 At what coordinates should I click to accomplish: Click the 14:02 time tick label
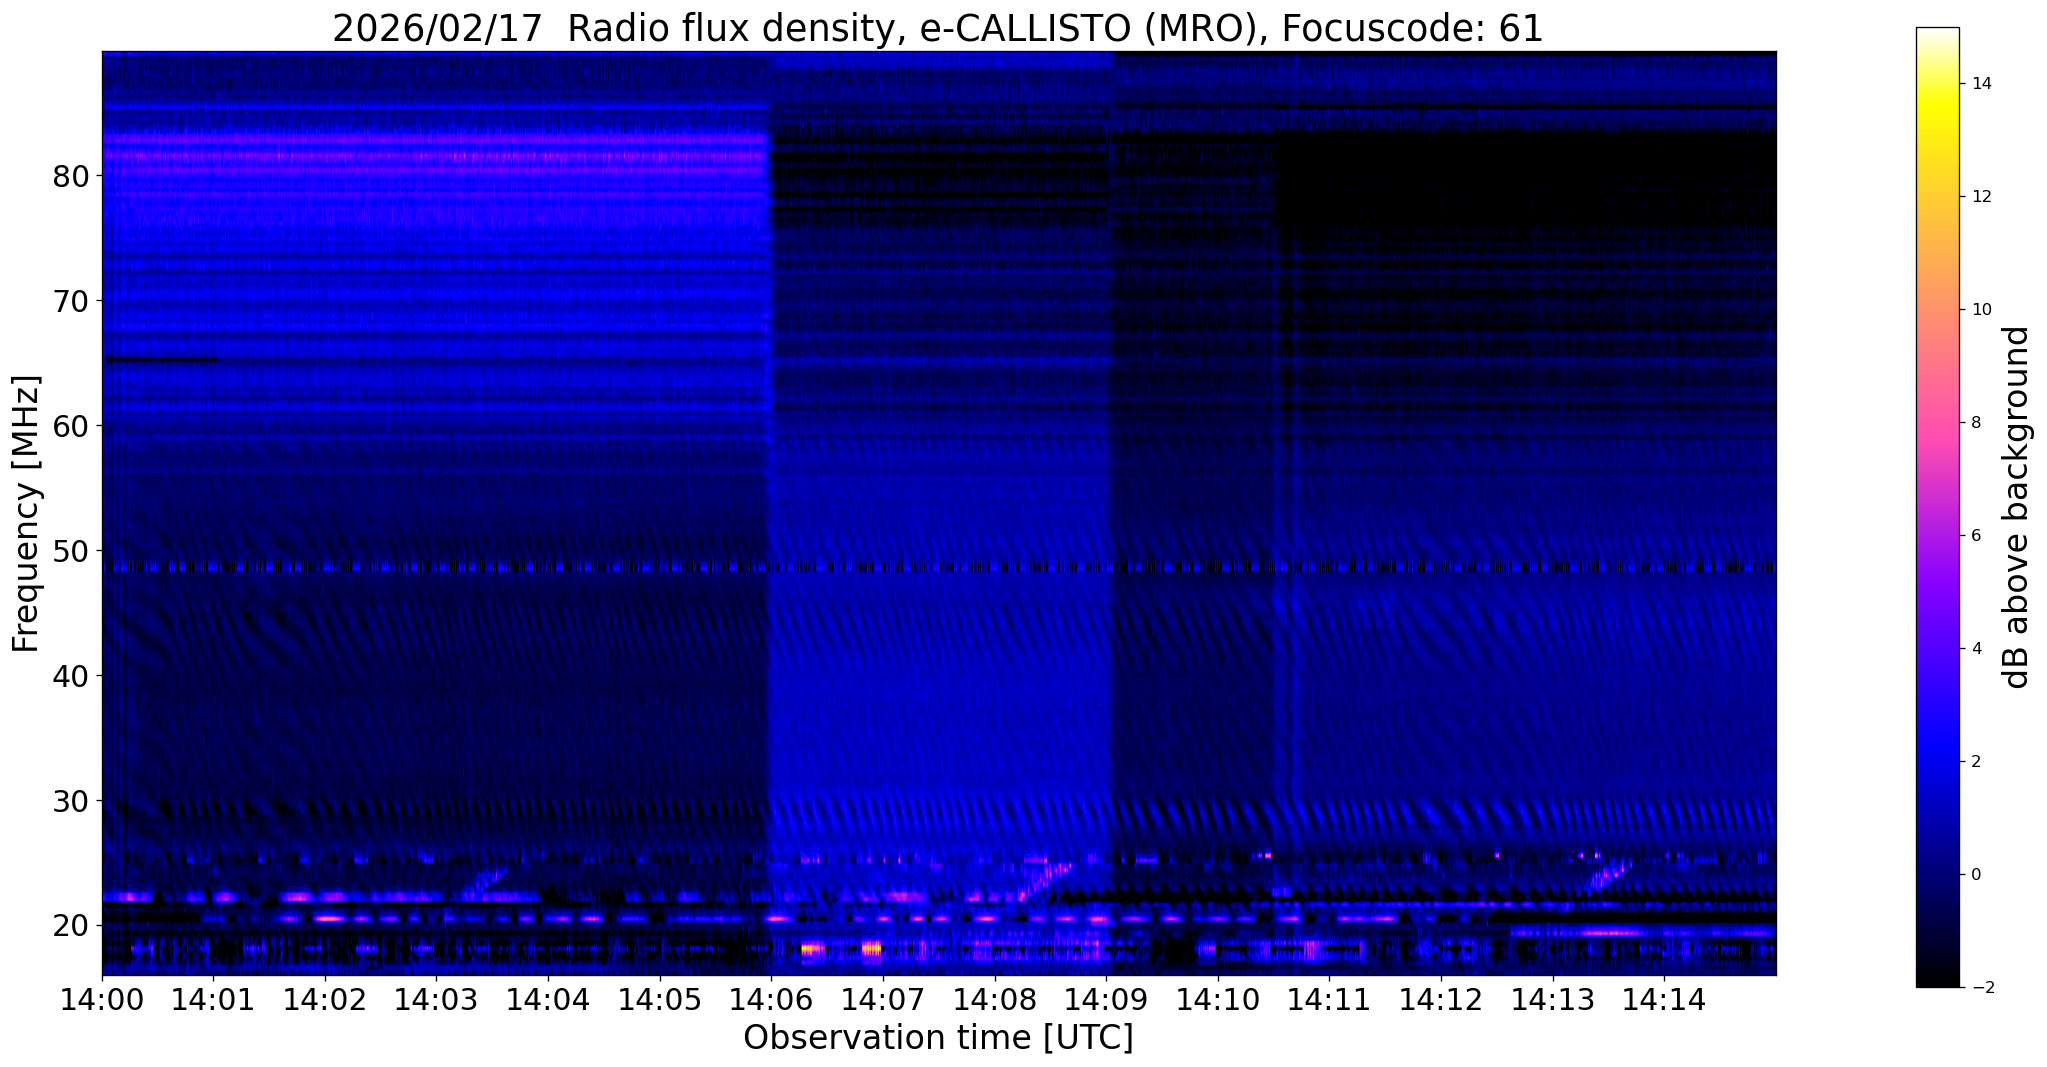point(325,998)
